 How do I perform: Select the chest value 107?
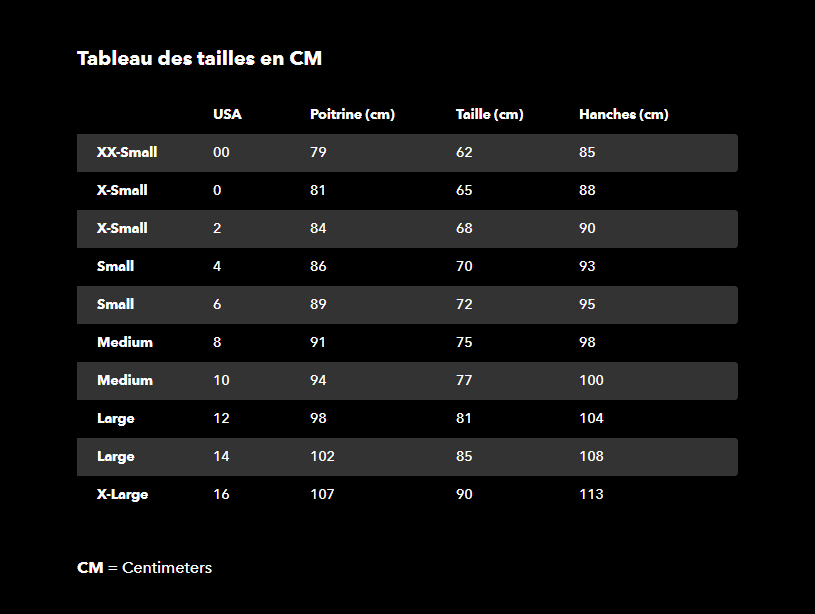(x=322, y=494)
